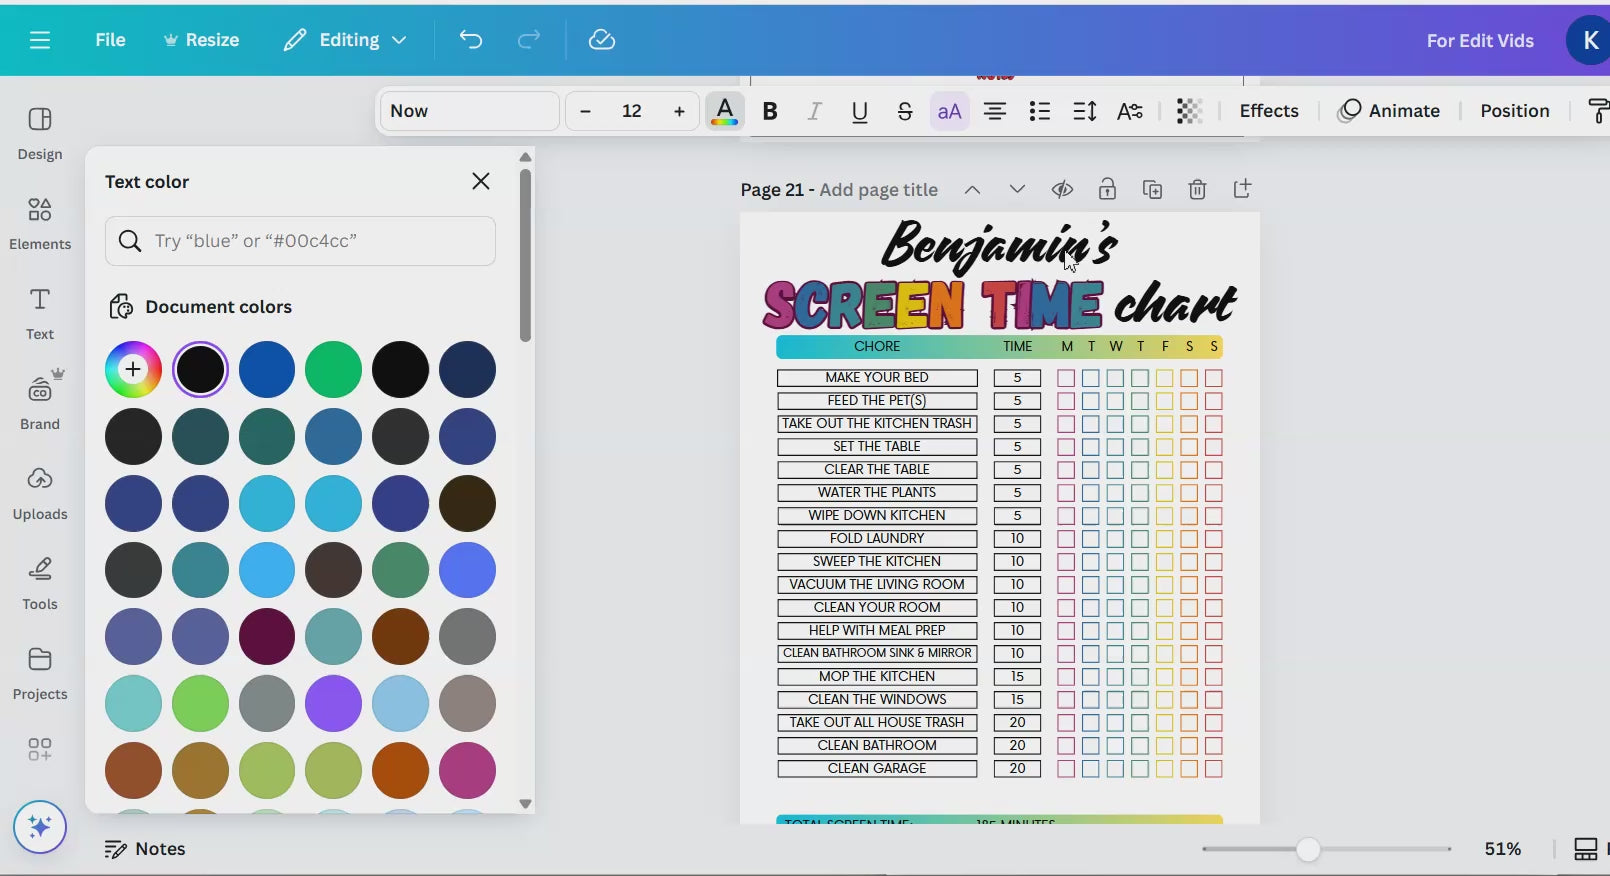Click the bulleted list icon

(1040, 111)
